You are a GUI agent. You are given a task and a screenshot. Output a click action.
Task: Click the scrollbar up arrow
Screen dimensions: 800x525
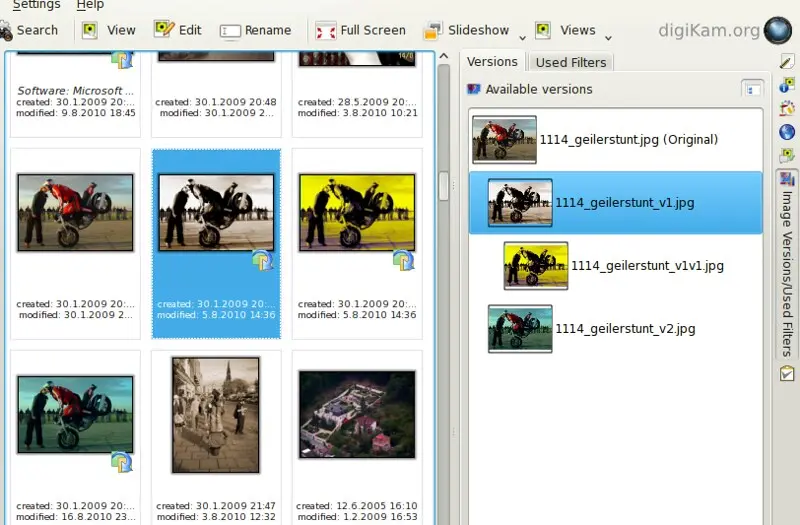444,56
